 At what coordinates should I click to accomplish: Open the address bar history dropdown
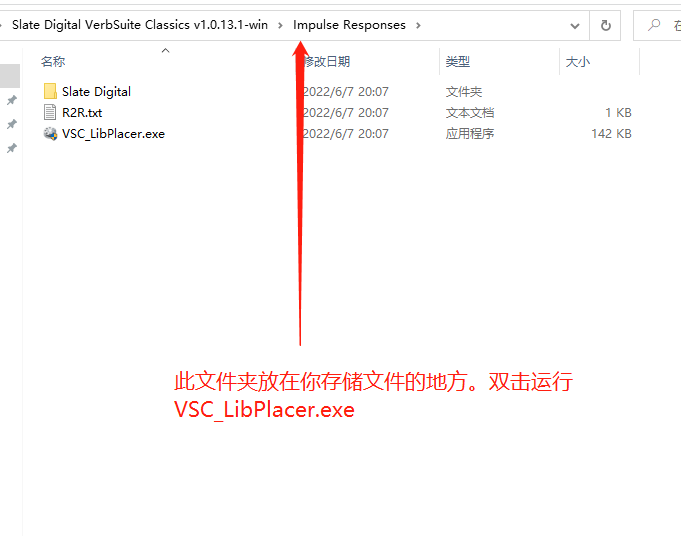pos(575,26)
